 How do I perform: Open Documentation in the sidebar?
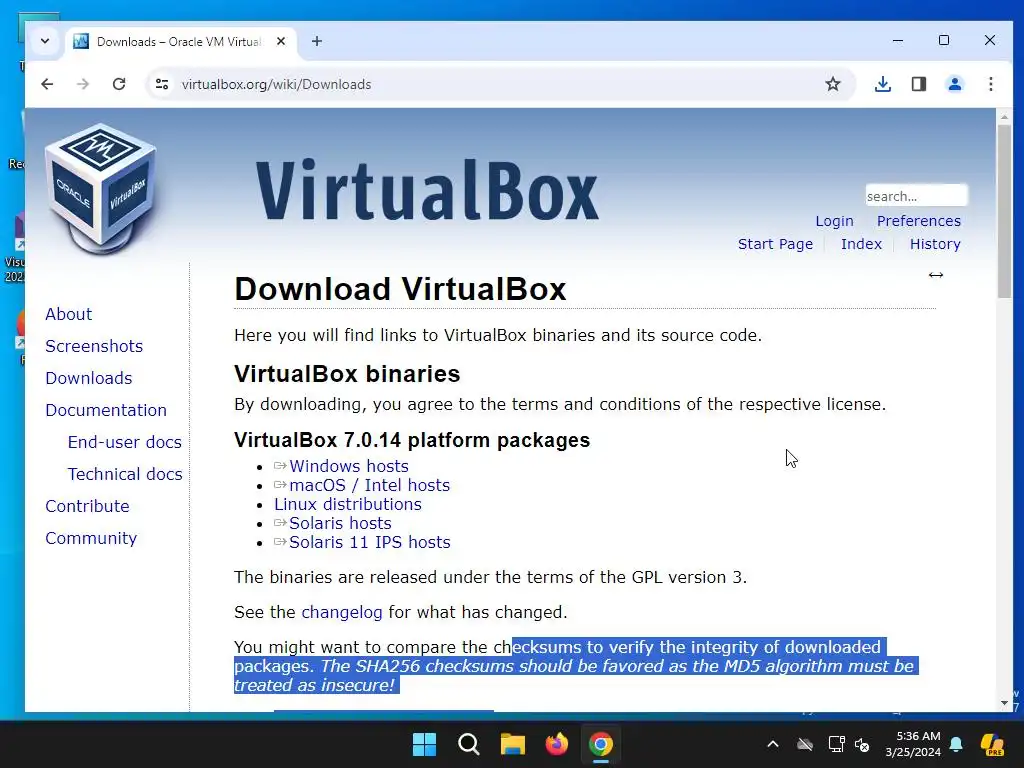tap(106, 410)
